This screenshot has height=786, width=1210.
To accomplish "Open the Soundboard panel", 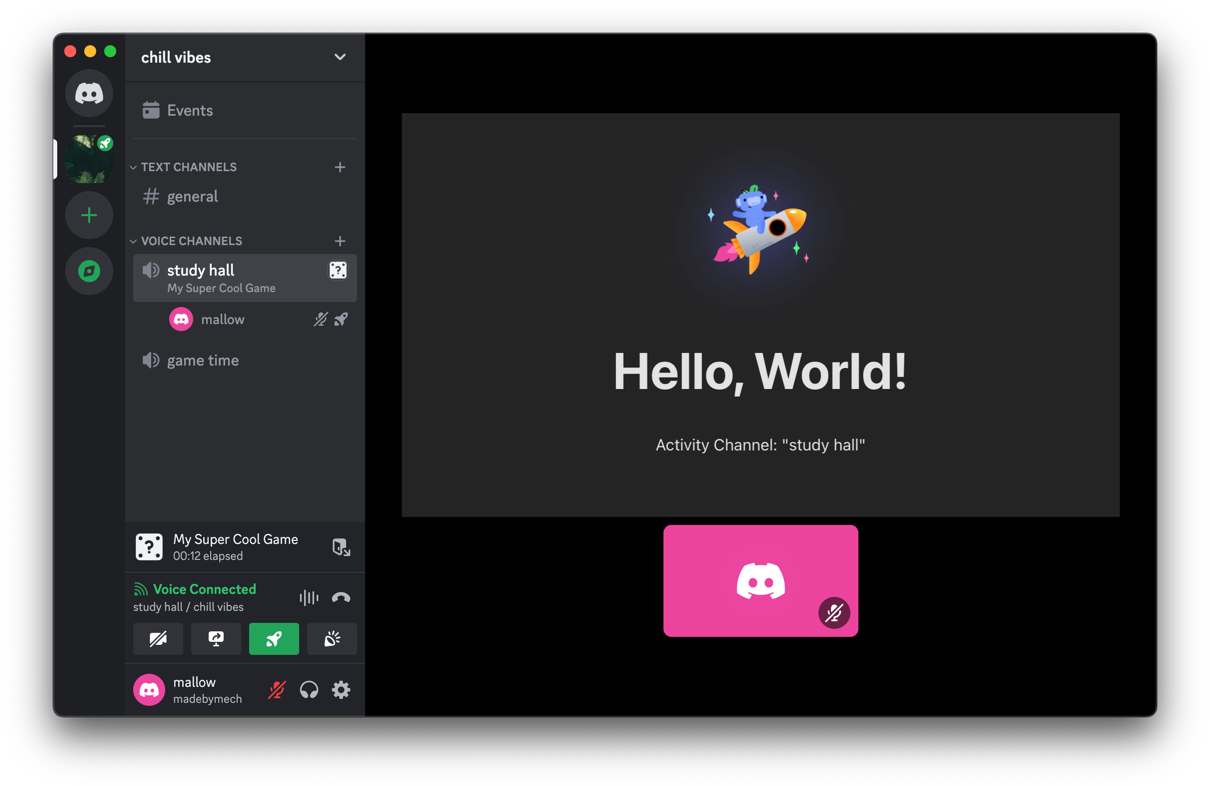I will [331, 638].
